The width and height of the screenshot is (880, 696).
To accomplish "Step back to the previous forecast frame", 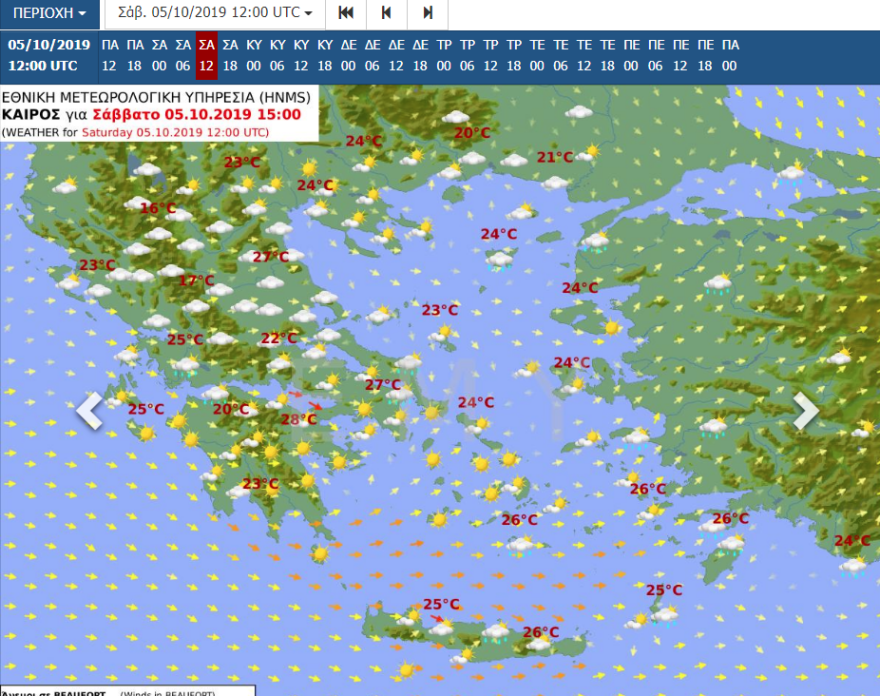I will coord(387,14).
